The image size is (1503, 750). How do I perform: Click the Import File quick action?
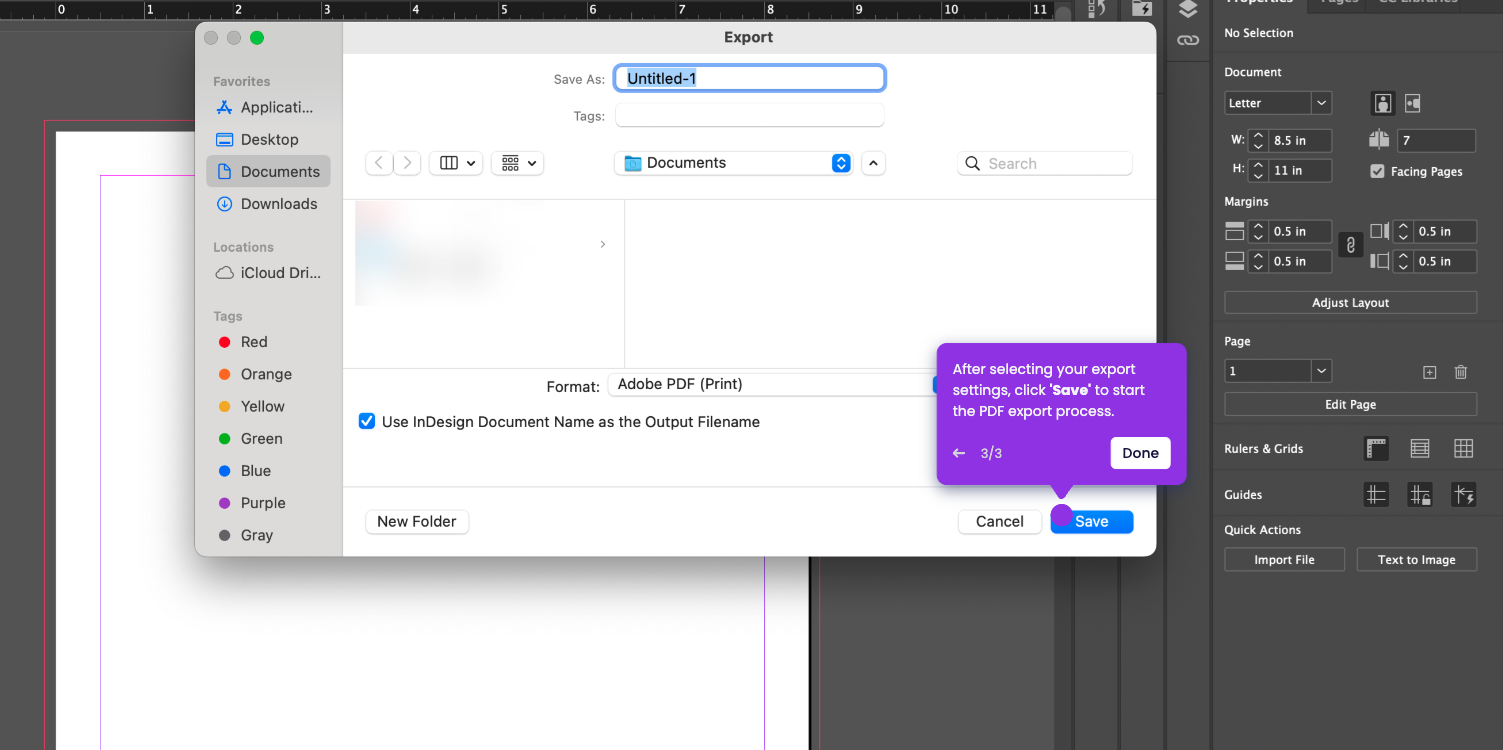[1284, 560]
